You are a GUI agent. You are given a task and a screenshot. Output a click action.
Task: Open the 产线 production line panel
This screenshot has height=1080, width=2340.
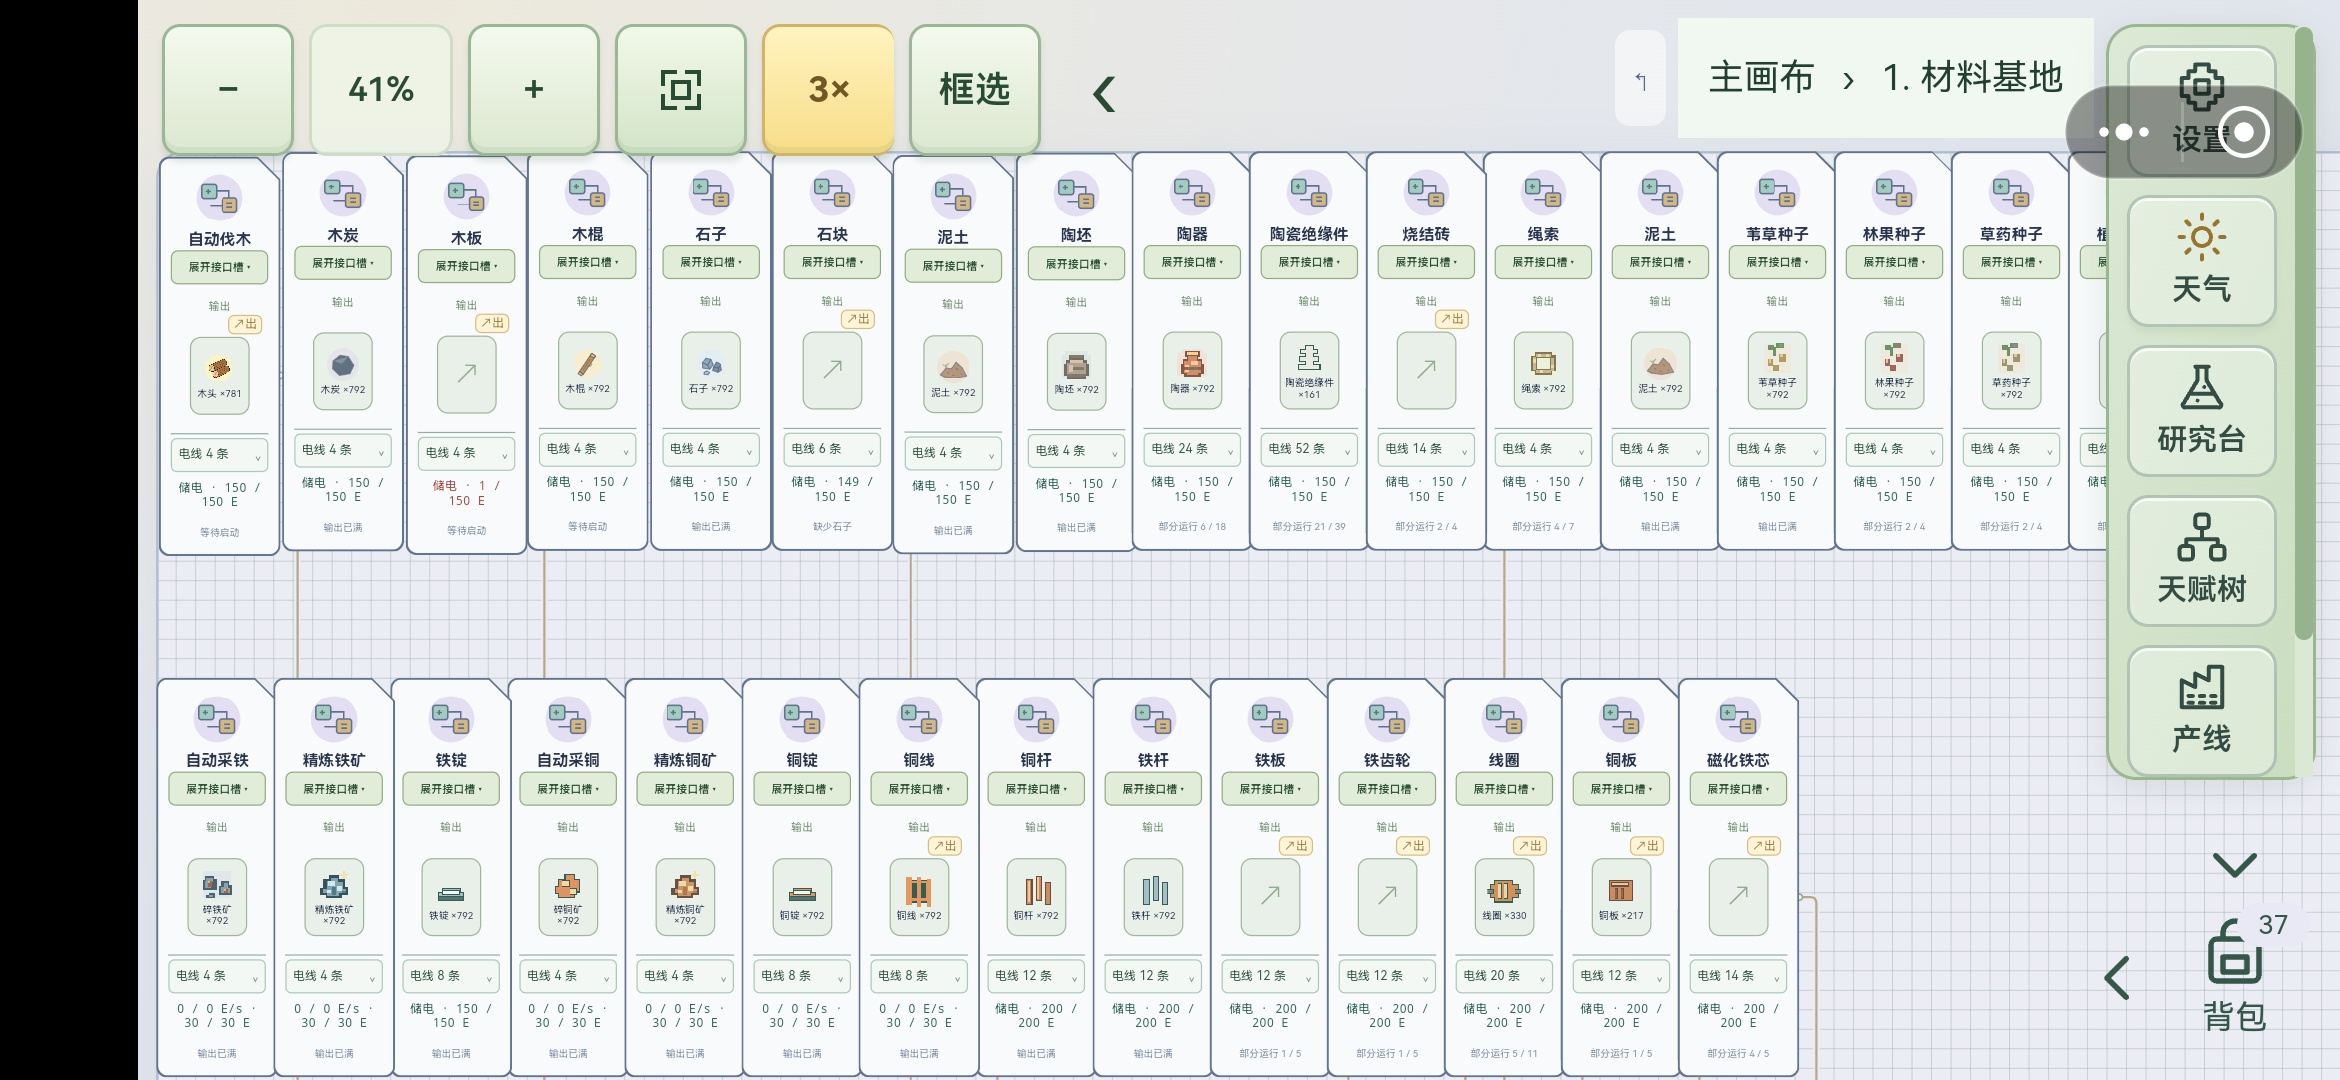click(2201, 710)
